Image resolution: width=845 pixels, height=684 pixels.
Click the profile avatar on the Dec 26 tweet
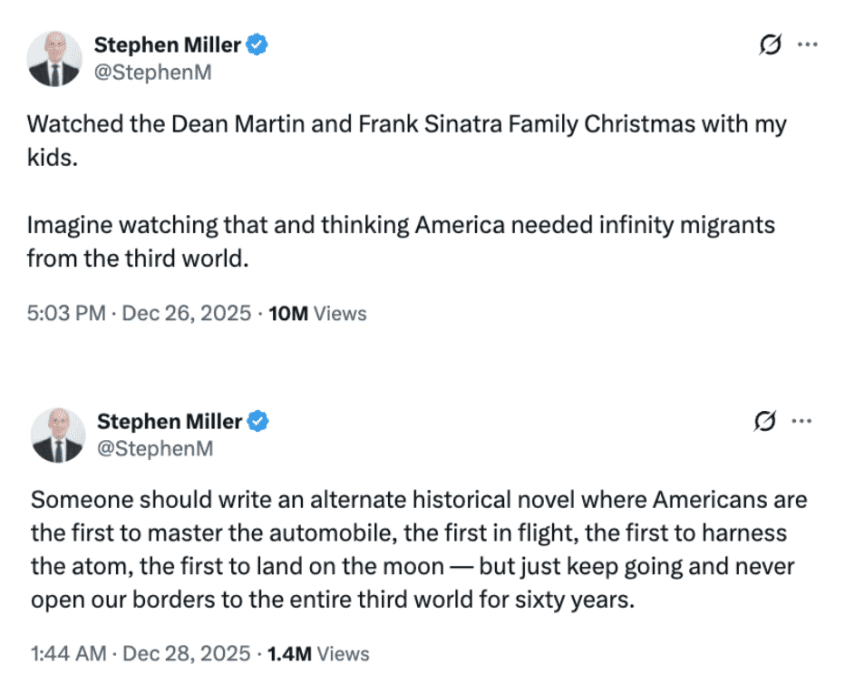pyautogui.click(x=54, y=58)
